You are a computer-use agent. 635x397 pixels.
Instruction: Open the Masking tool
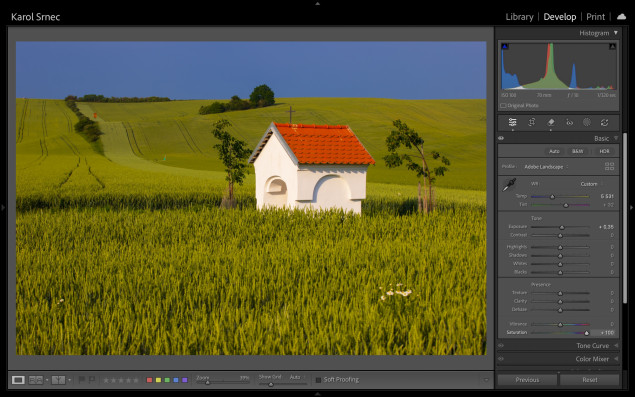tap(587, 122)
